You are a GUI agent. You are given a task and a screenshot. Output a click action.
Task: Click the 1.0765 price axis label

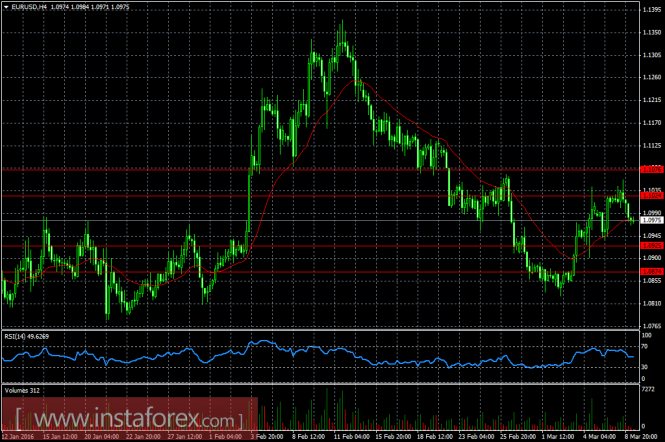(652, 326)
